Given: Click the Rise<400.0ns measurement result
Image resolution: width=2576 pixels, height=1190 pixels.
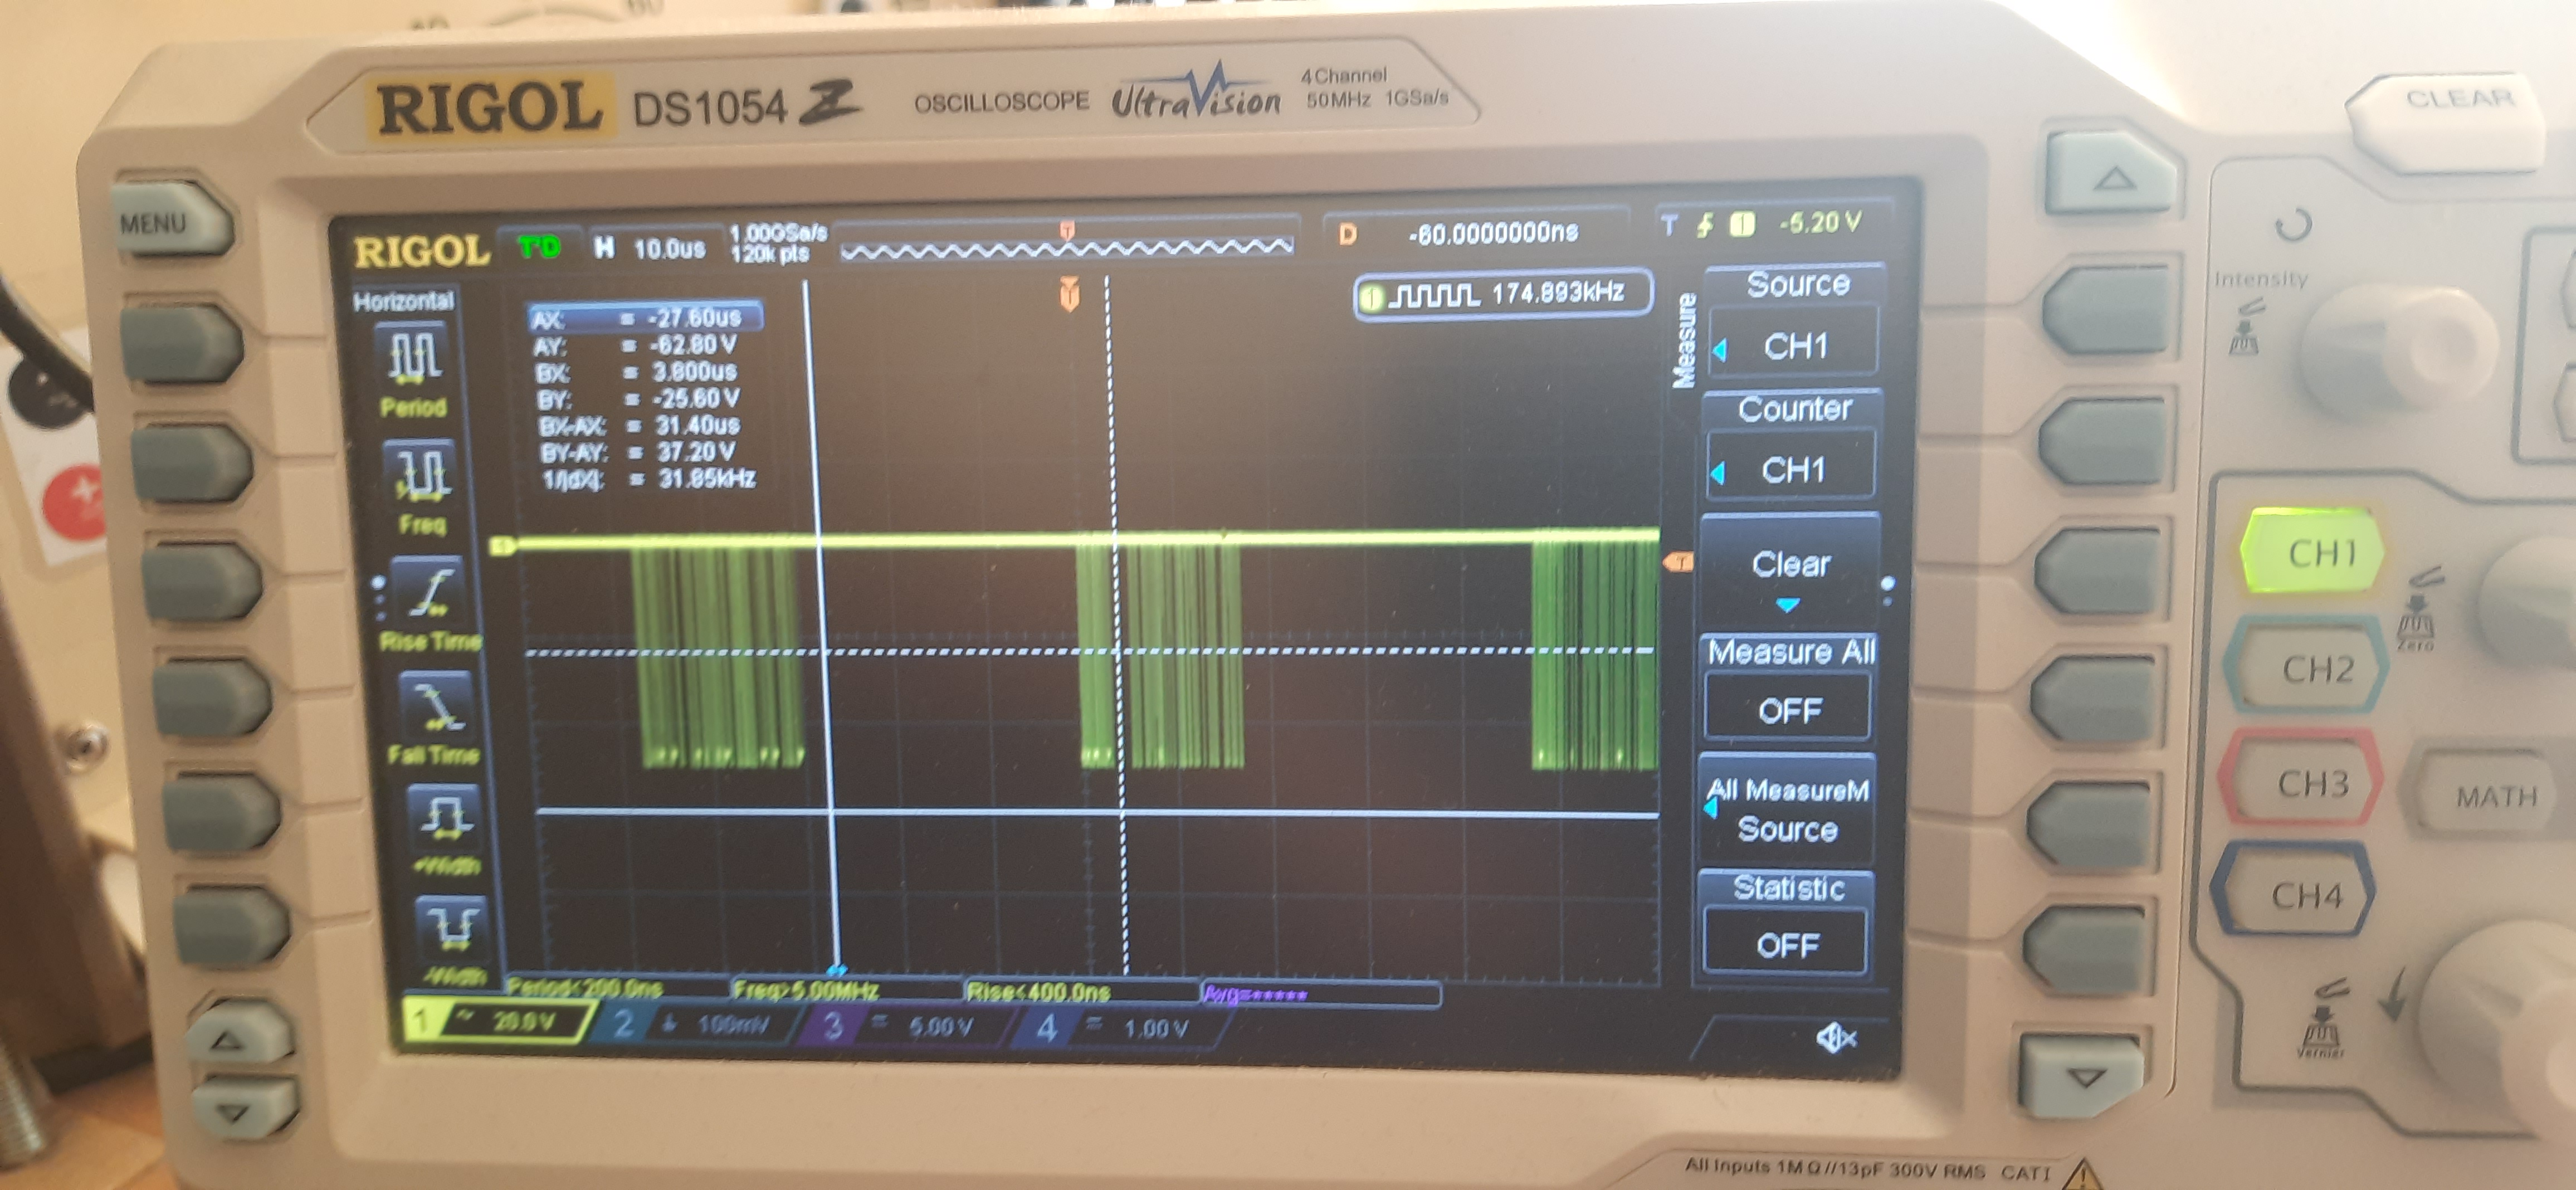Looking at the screenshot, I should pyautogui.click(x=1039, y=992).
